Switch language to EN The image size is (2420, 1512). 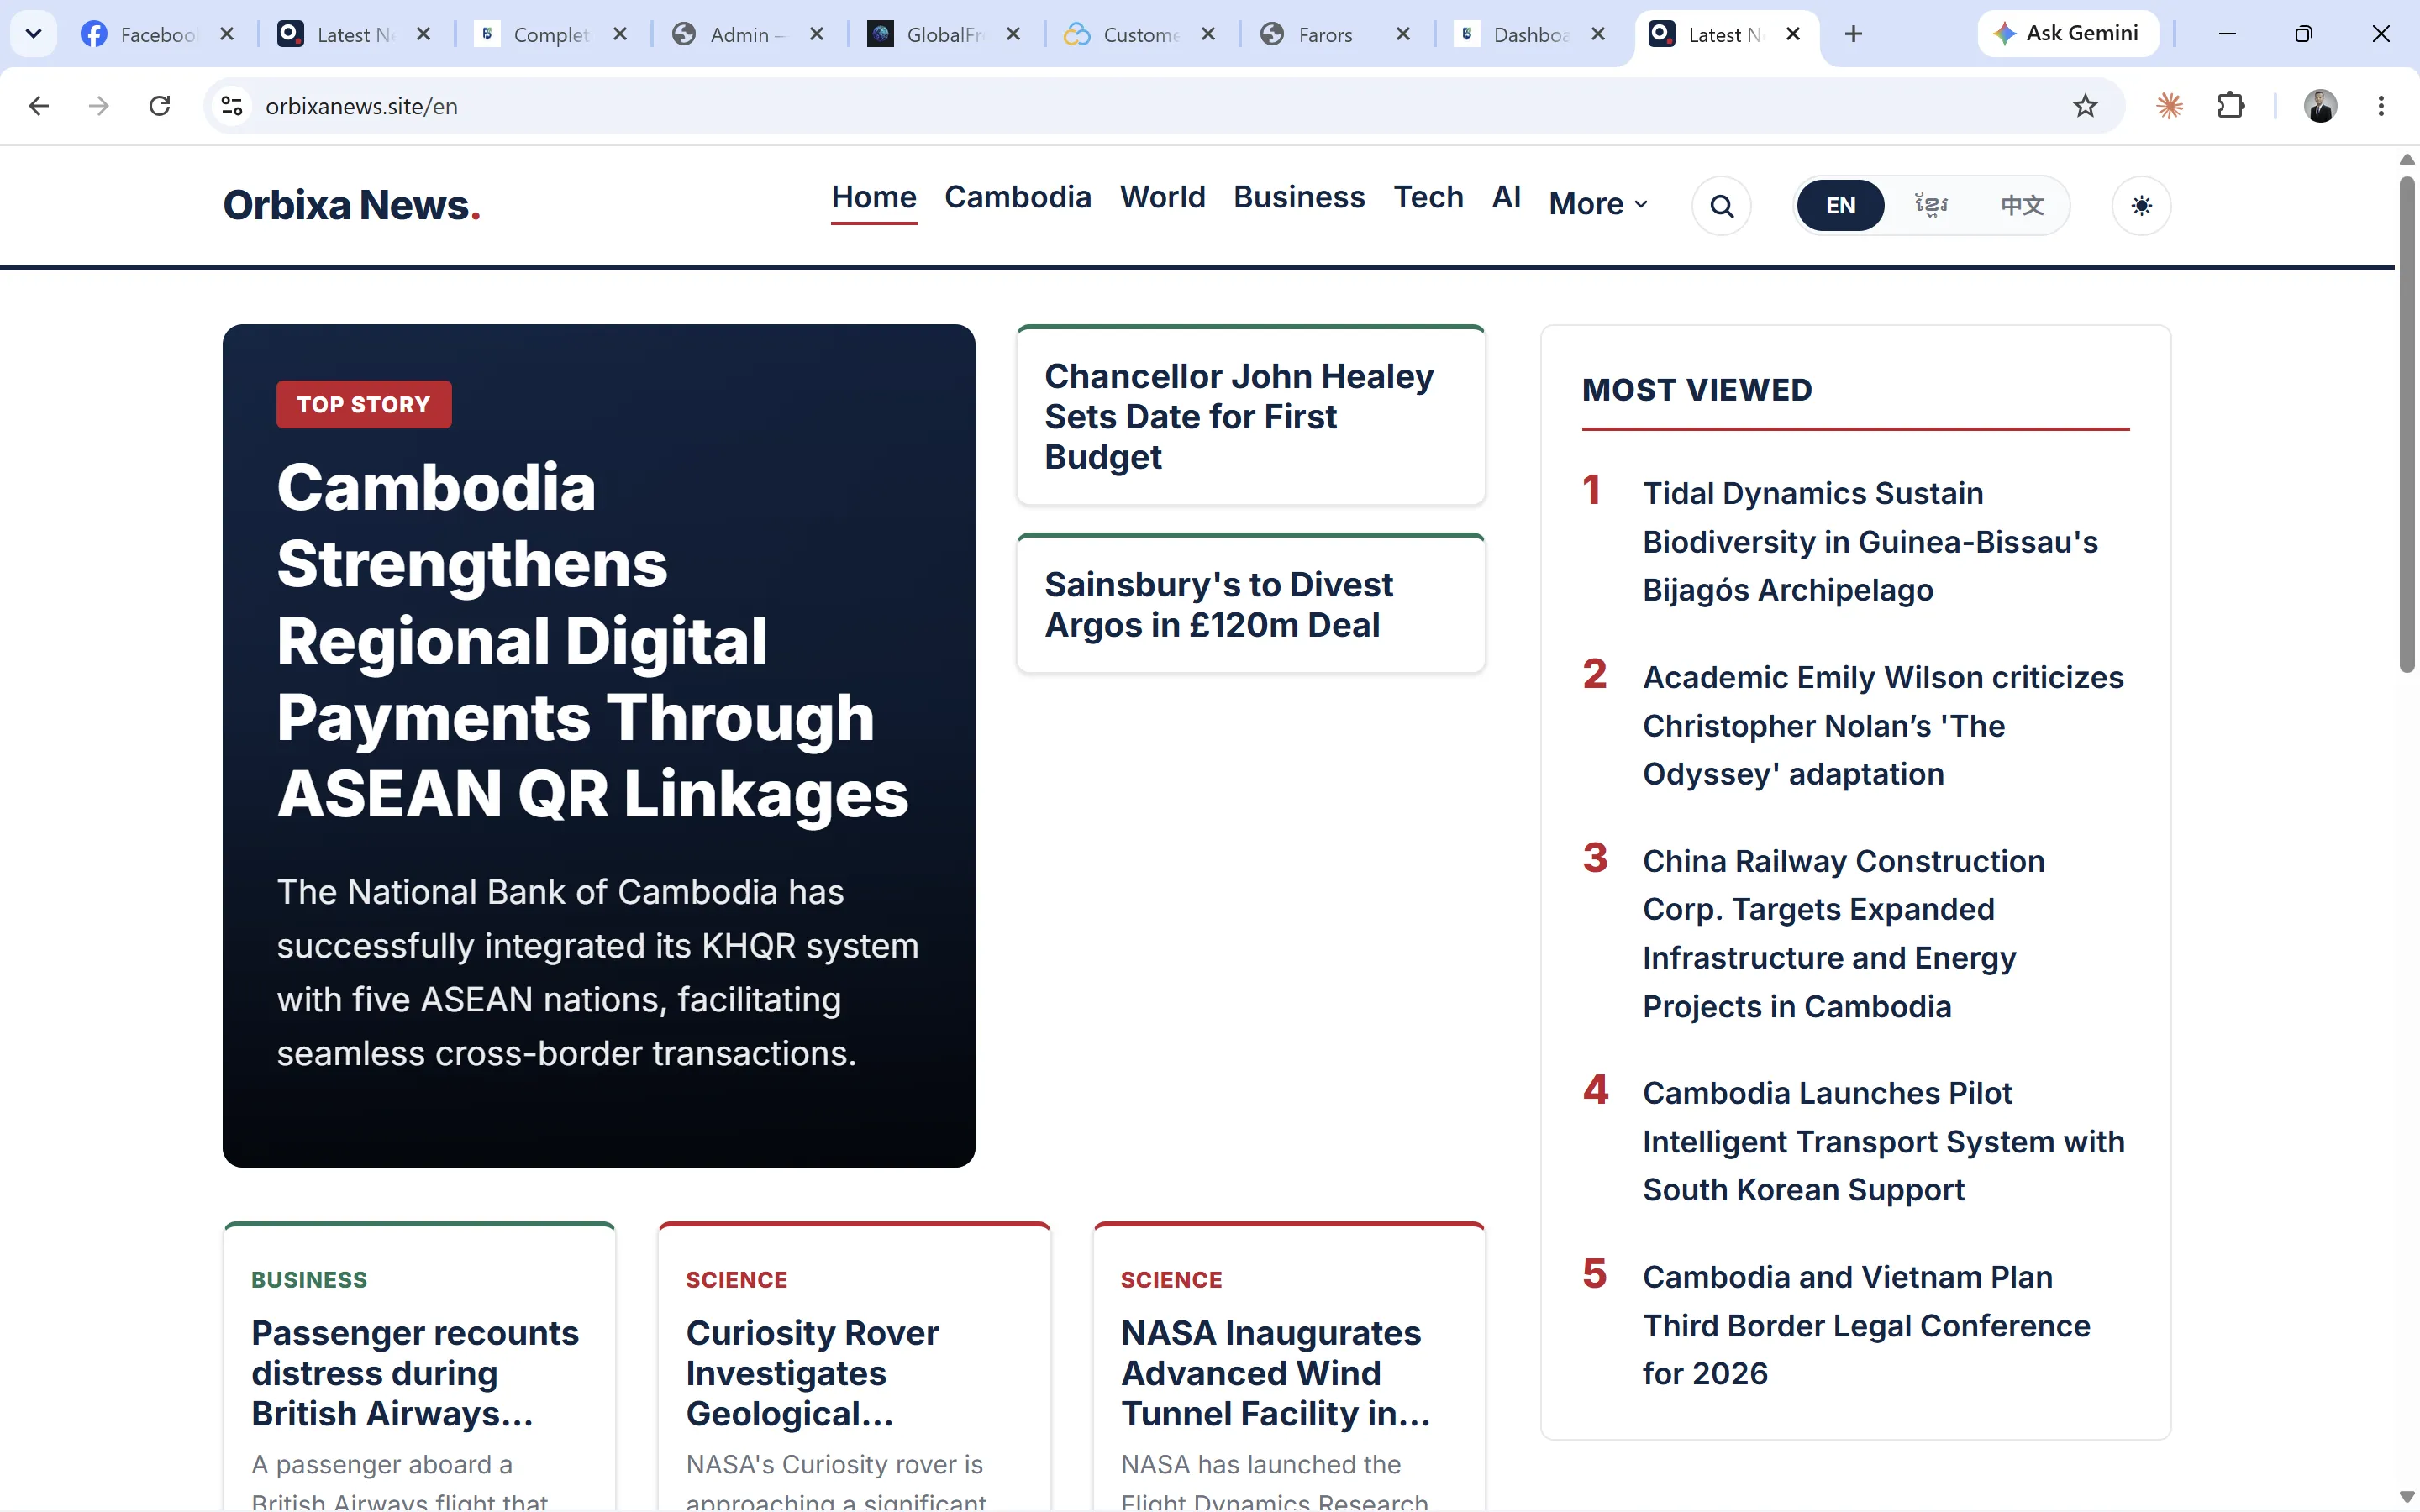(1840, 206)
